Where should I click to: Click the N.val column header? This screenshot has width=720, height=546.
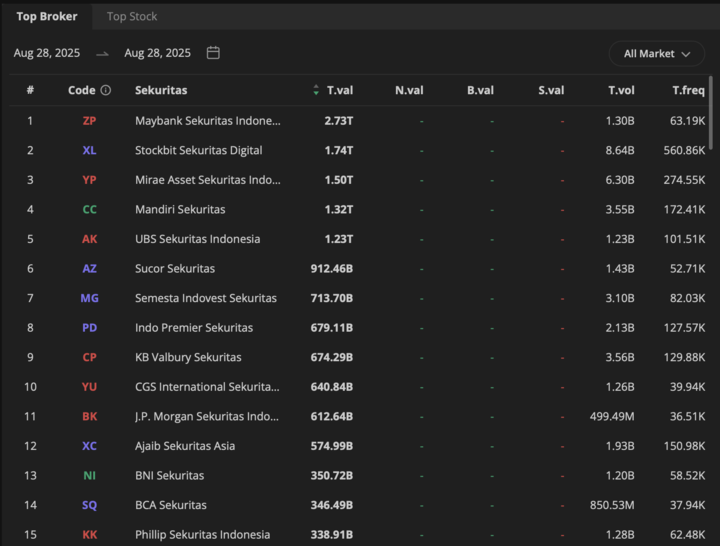408,90
